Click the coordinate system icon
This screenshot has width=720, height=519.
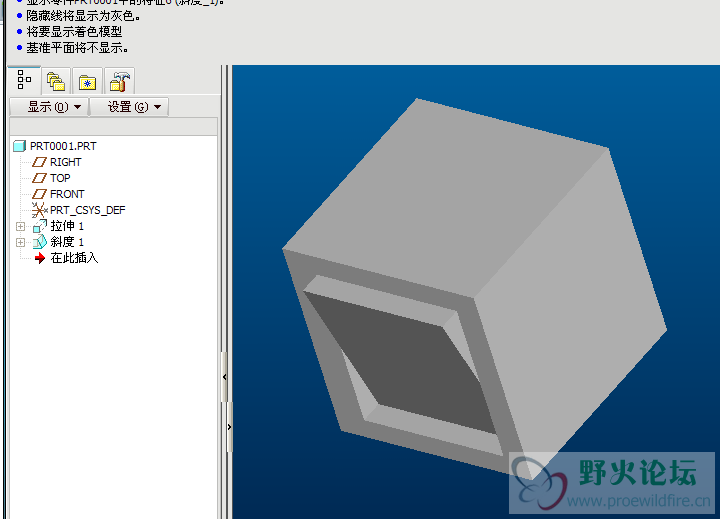click(x=39, y=210)
